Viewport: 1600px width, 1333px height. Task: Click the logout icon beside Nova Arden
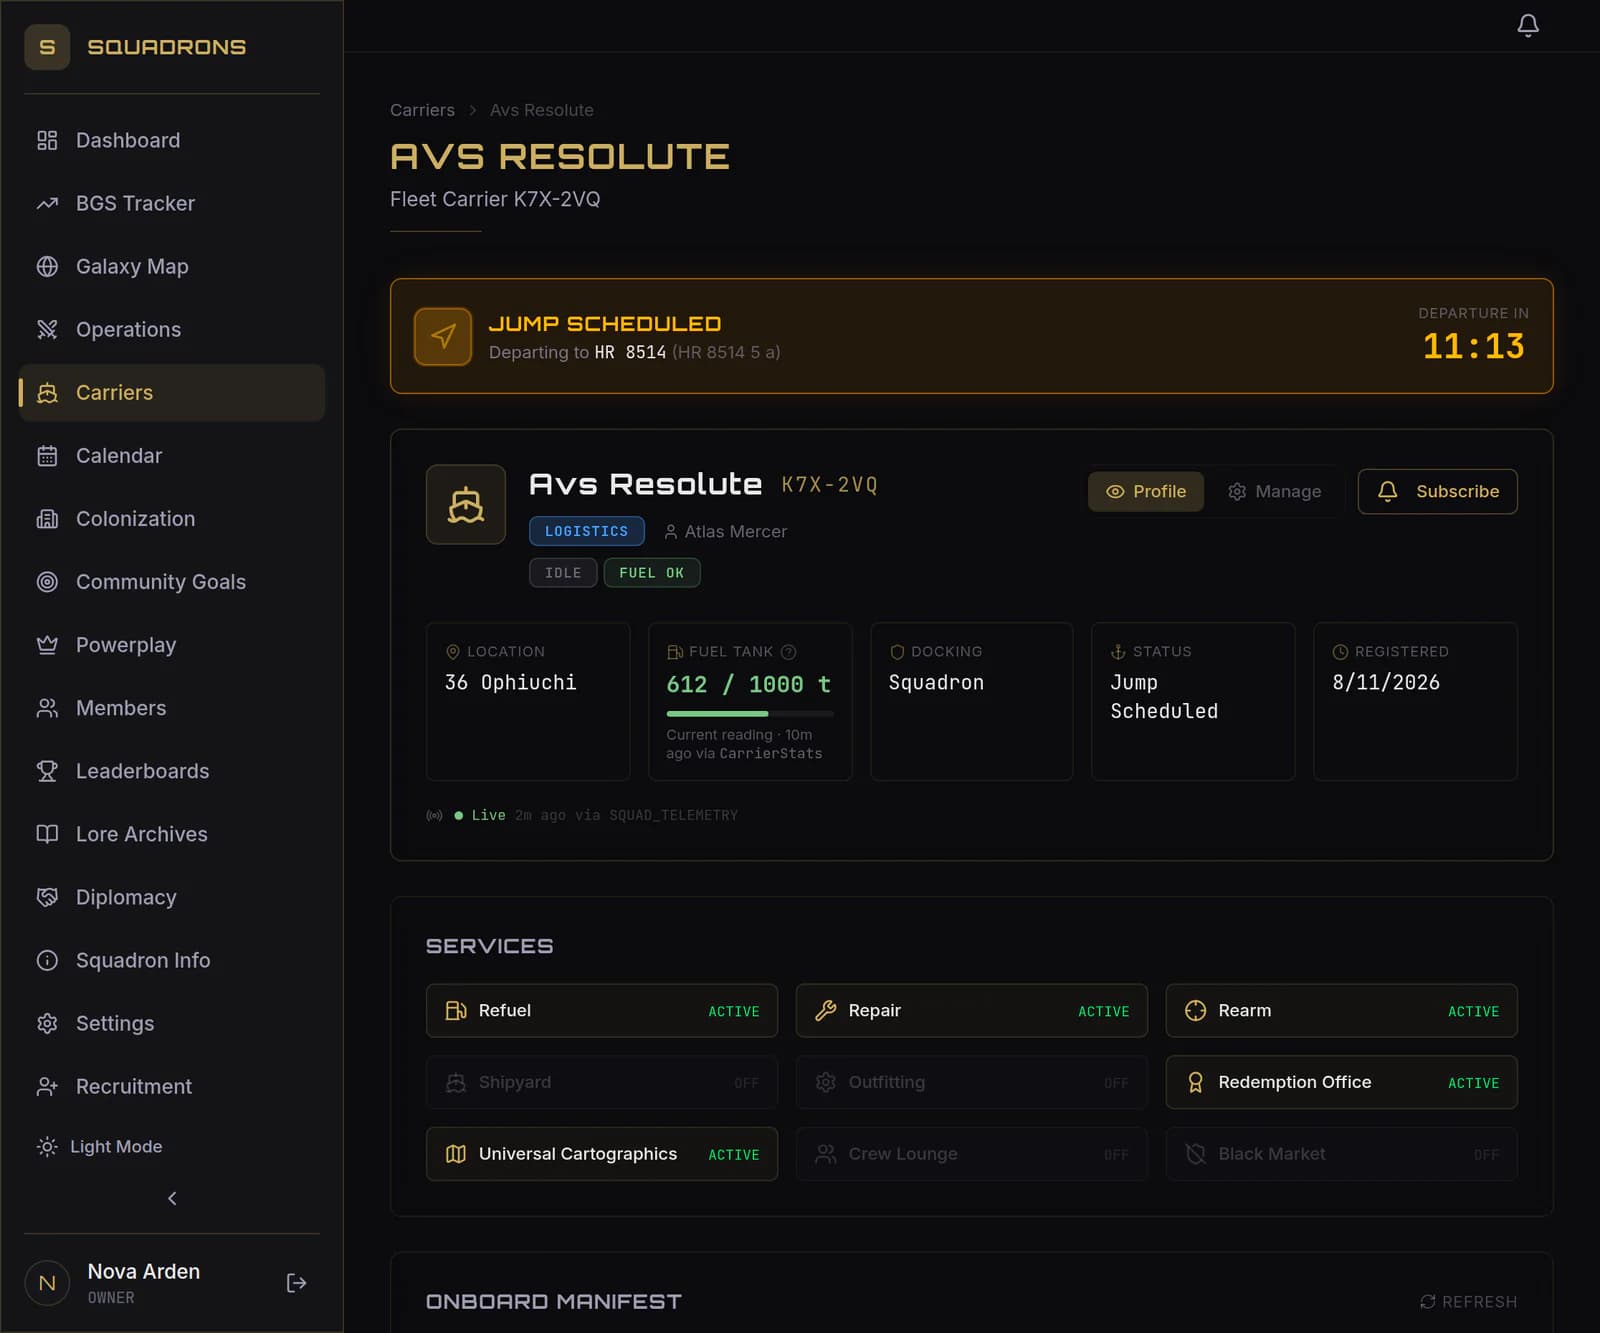(296, 1282)
